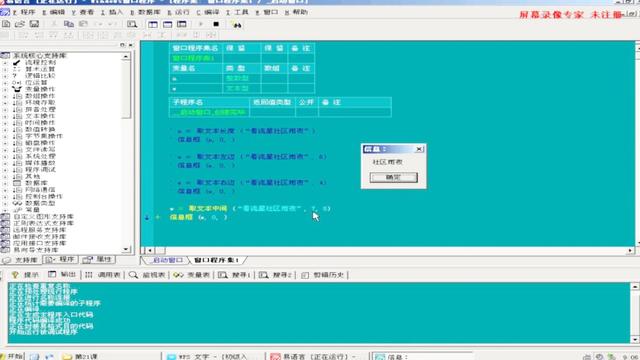The height and width of the screenshot is (360, 640).
Task: Expand the 文本操作 tree node
Action: pyautogui.click(x=5, y=116)
